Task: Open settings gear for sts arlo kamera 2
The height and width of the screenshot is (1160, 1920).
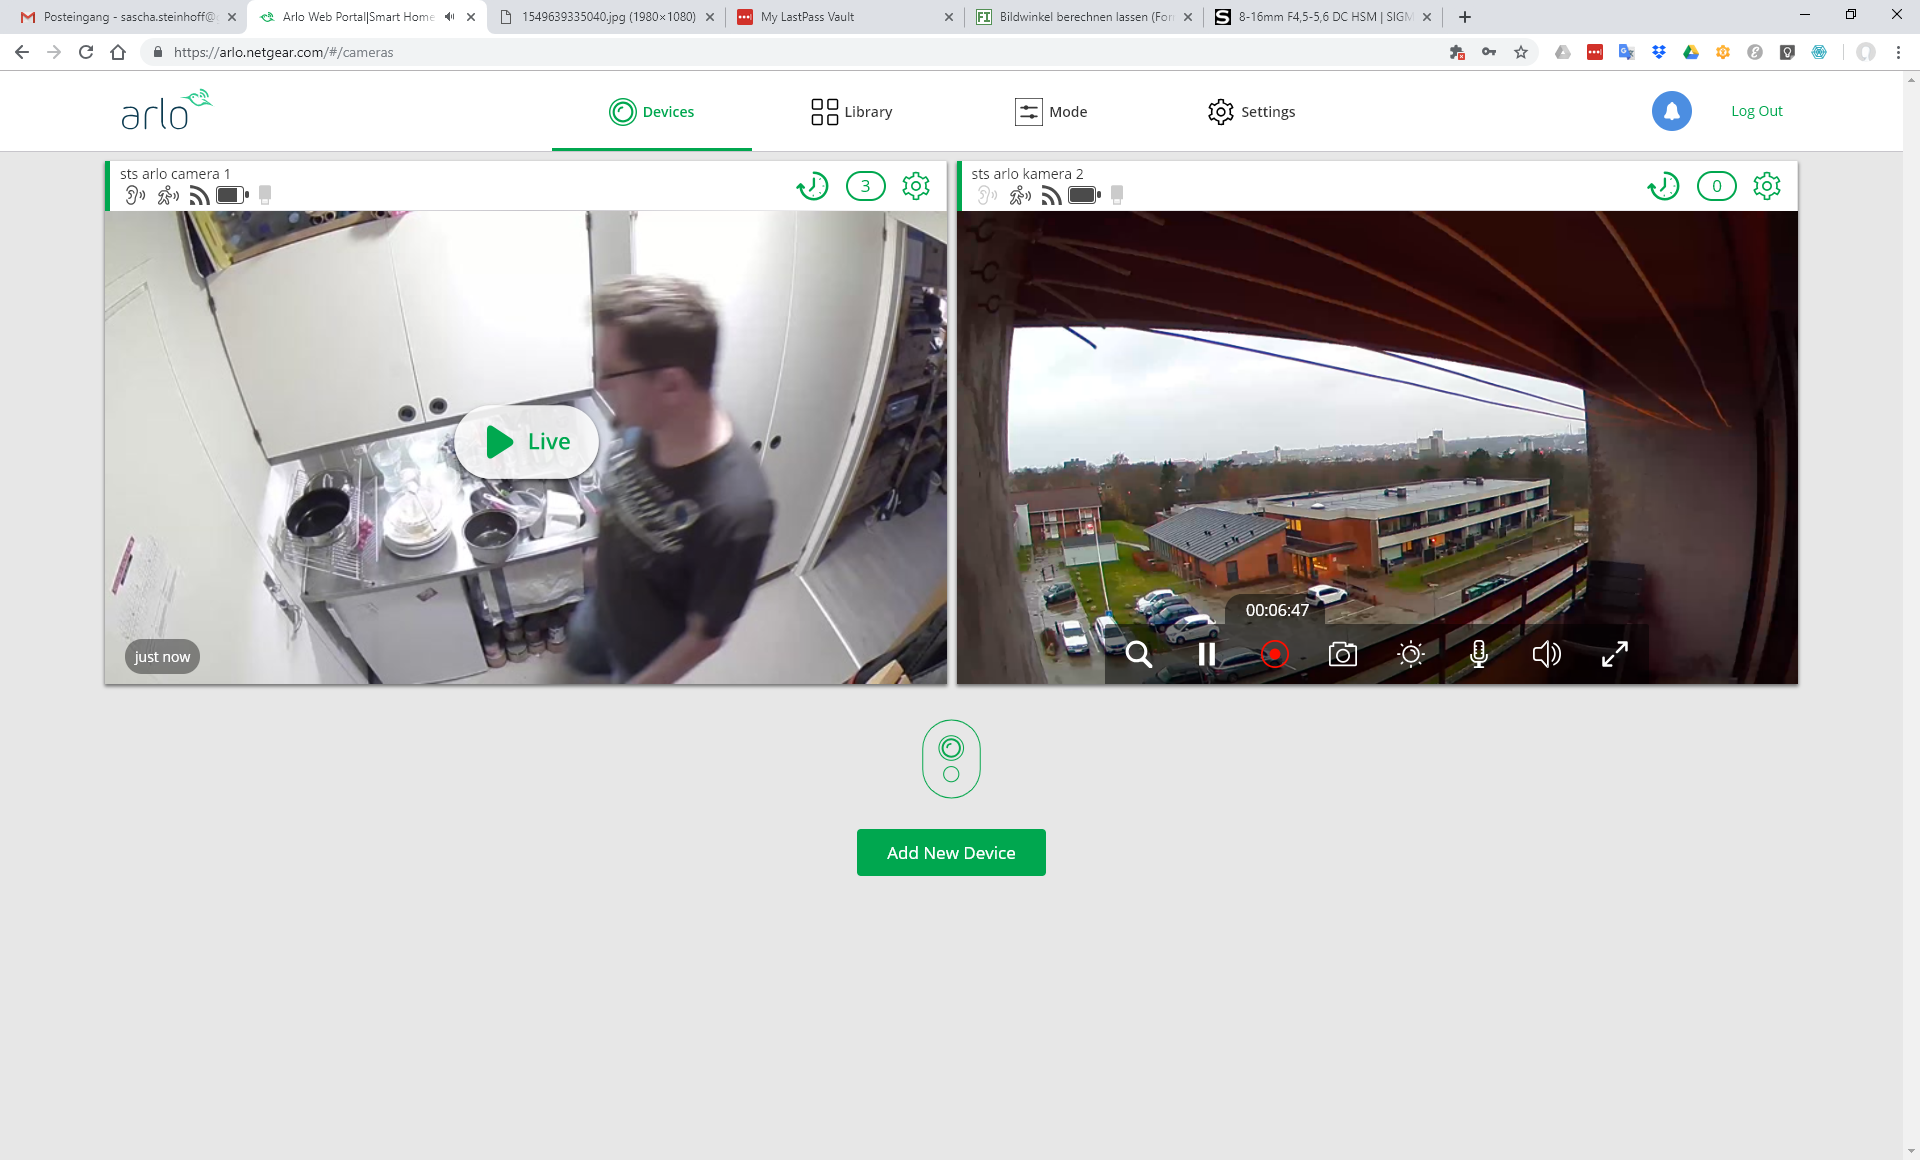Action: 1767,186
